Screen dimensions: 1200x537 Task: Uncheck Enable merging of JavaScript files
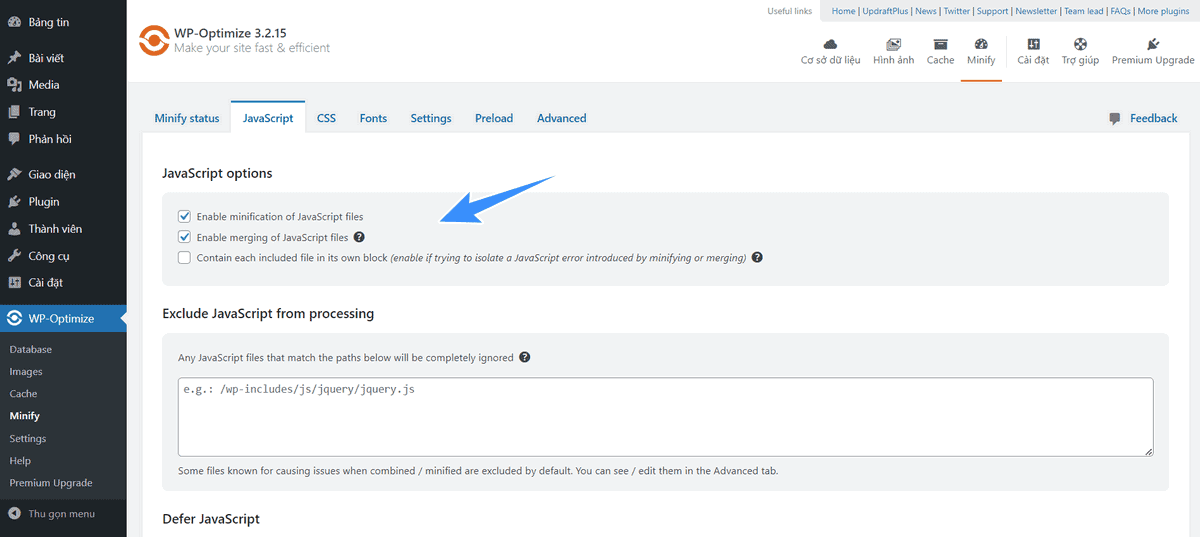click(x=184, y=237)
